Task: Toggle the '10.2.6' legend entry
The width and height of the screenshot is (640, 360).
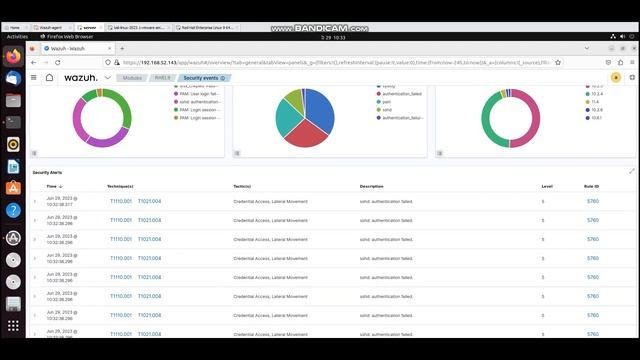Action: coord(594,110)
